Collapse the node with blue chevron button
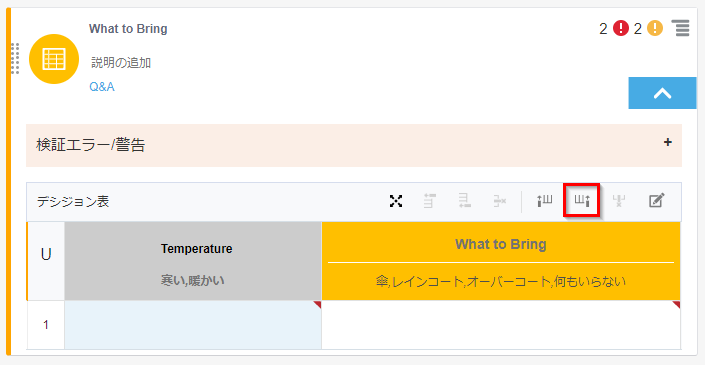Viewport: 705px width, 365px height. pyautogui.click(x=662, y=93)
